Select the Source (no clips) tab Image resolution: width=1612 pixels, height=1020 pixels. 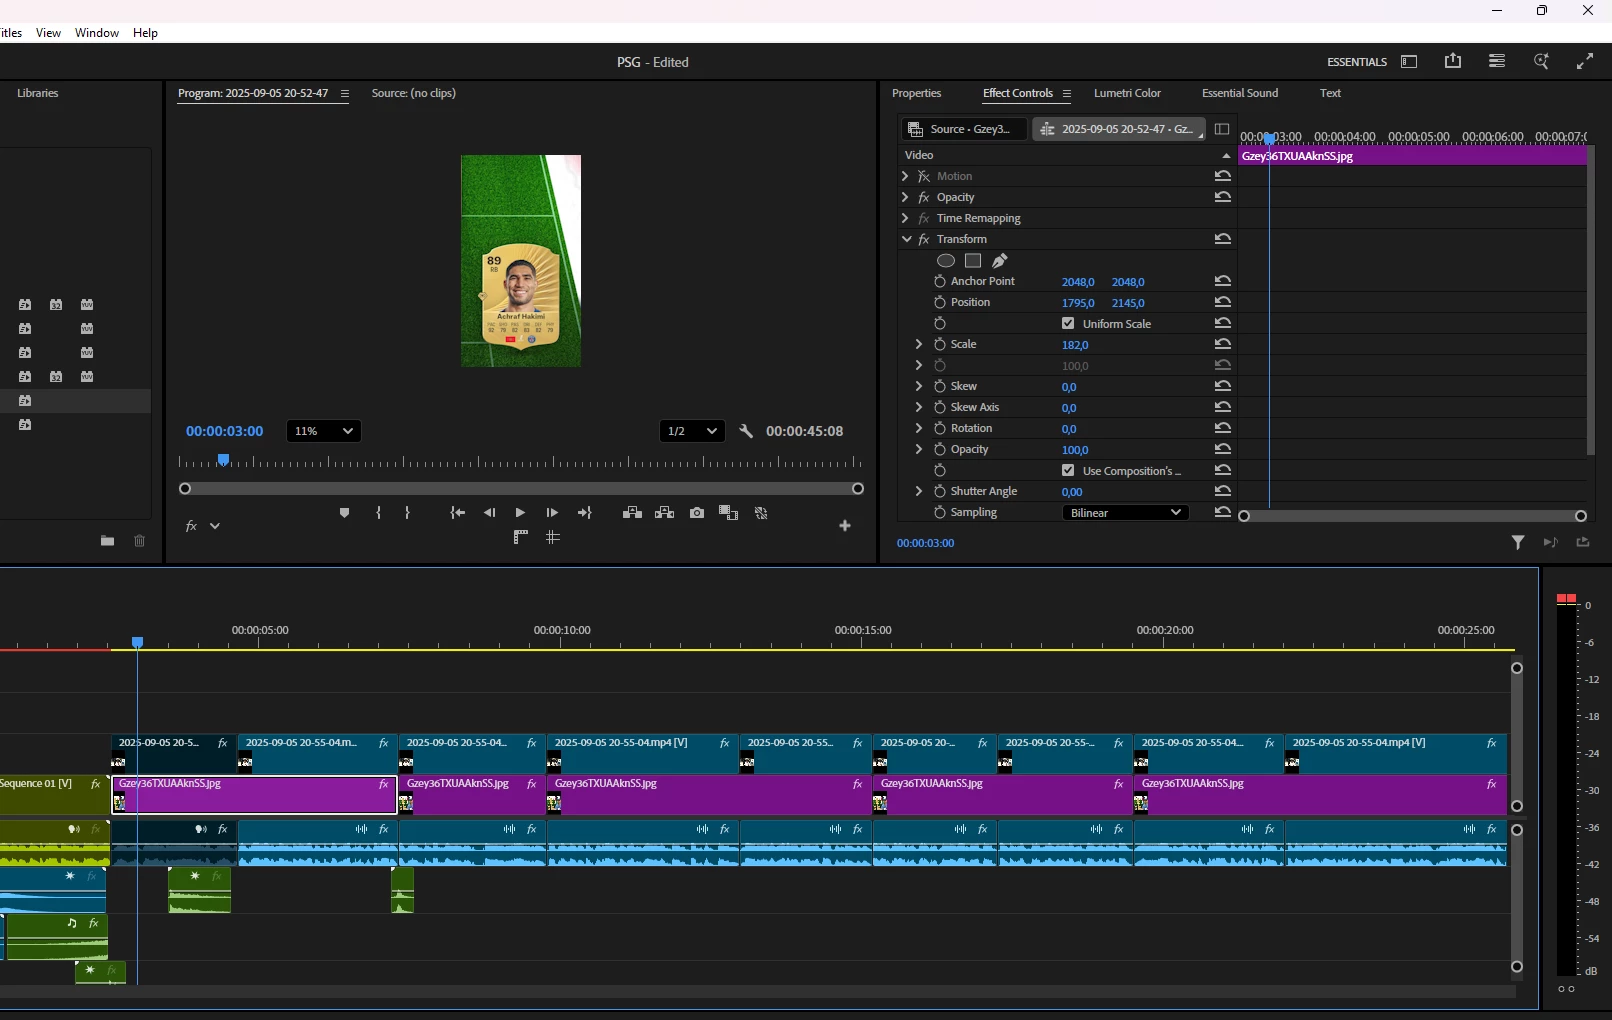[x=414, y=93]
